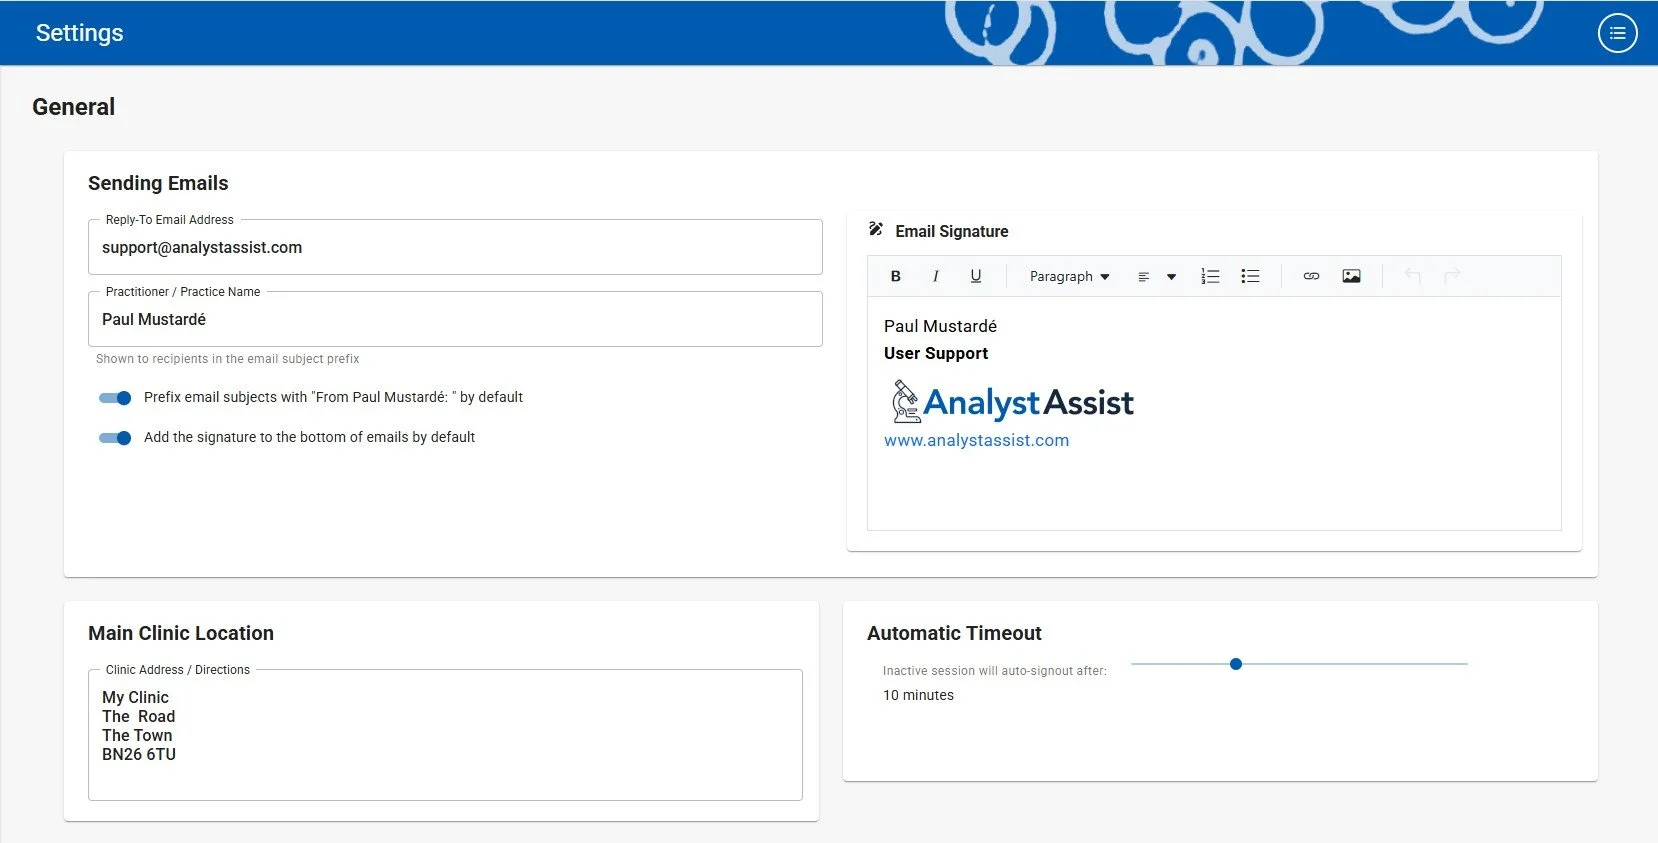Viewport: 1658px width, 843px height.
Task: Click the 'User Support' signature text
Action: pyautogui.click(x=936, y=353)
